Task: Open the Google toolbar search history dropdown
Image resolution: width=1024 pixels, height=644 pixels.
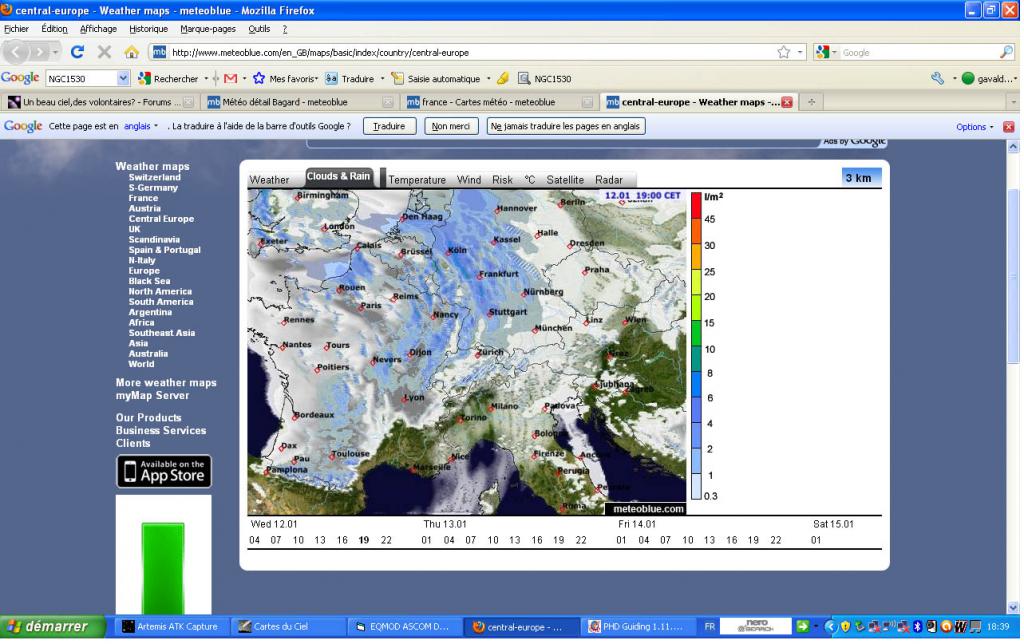Action: tap(123, 78)
